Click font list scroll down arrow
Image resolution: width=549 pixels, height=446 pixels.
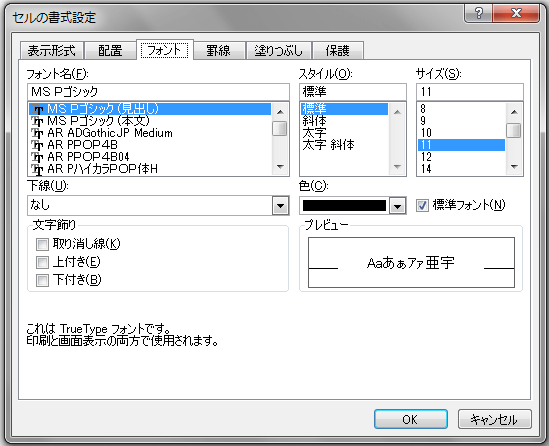click(x=280, y=167)
